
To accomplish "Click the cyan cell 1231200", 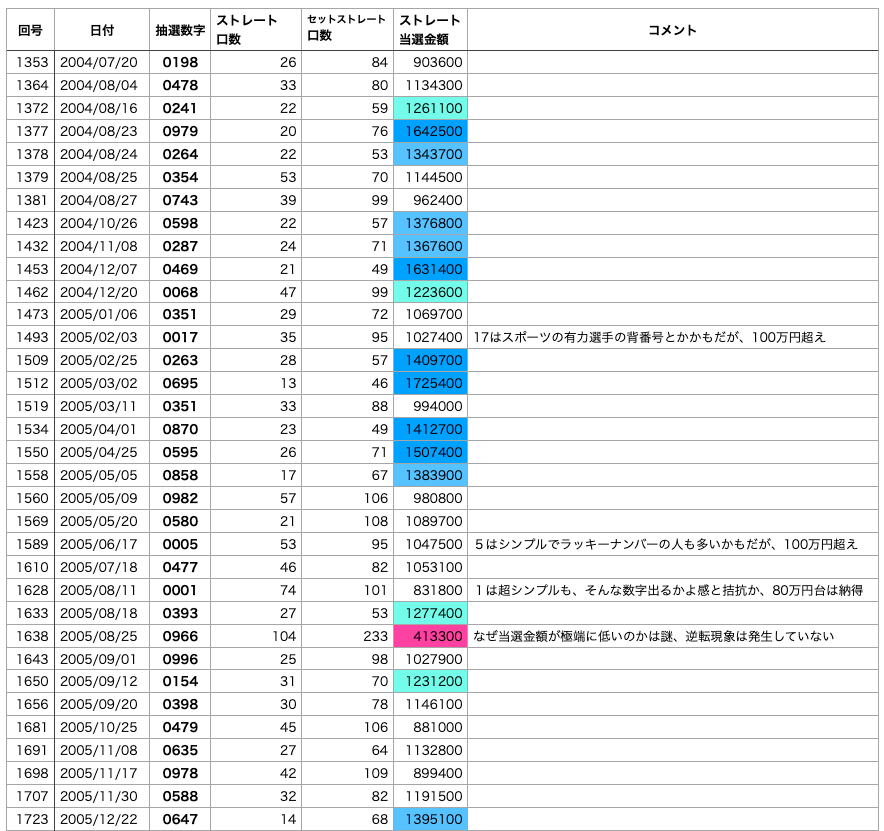I will (430, 682).
